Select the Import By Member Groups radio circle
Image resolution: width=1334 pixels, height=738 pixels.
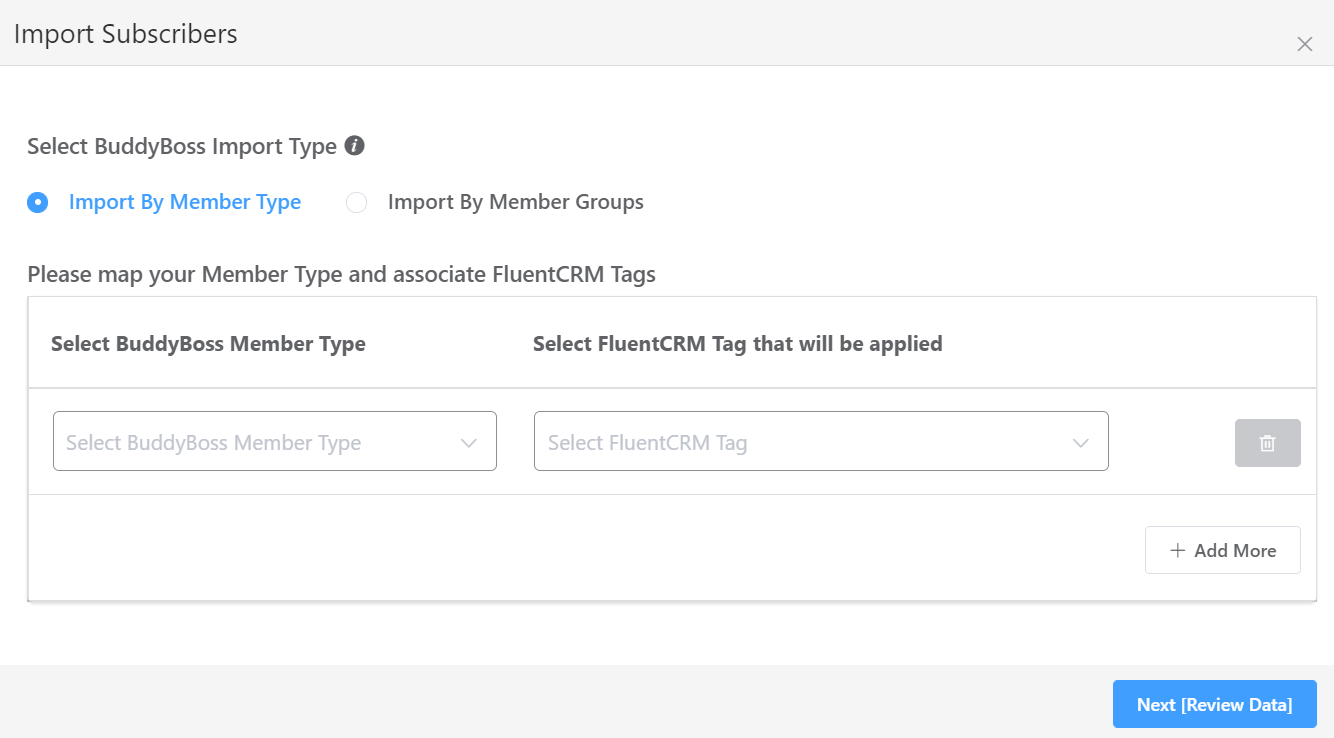pos(356,203)
